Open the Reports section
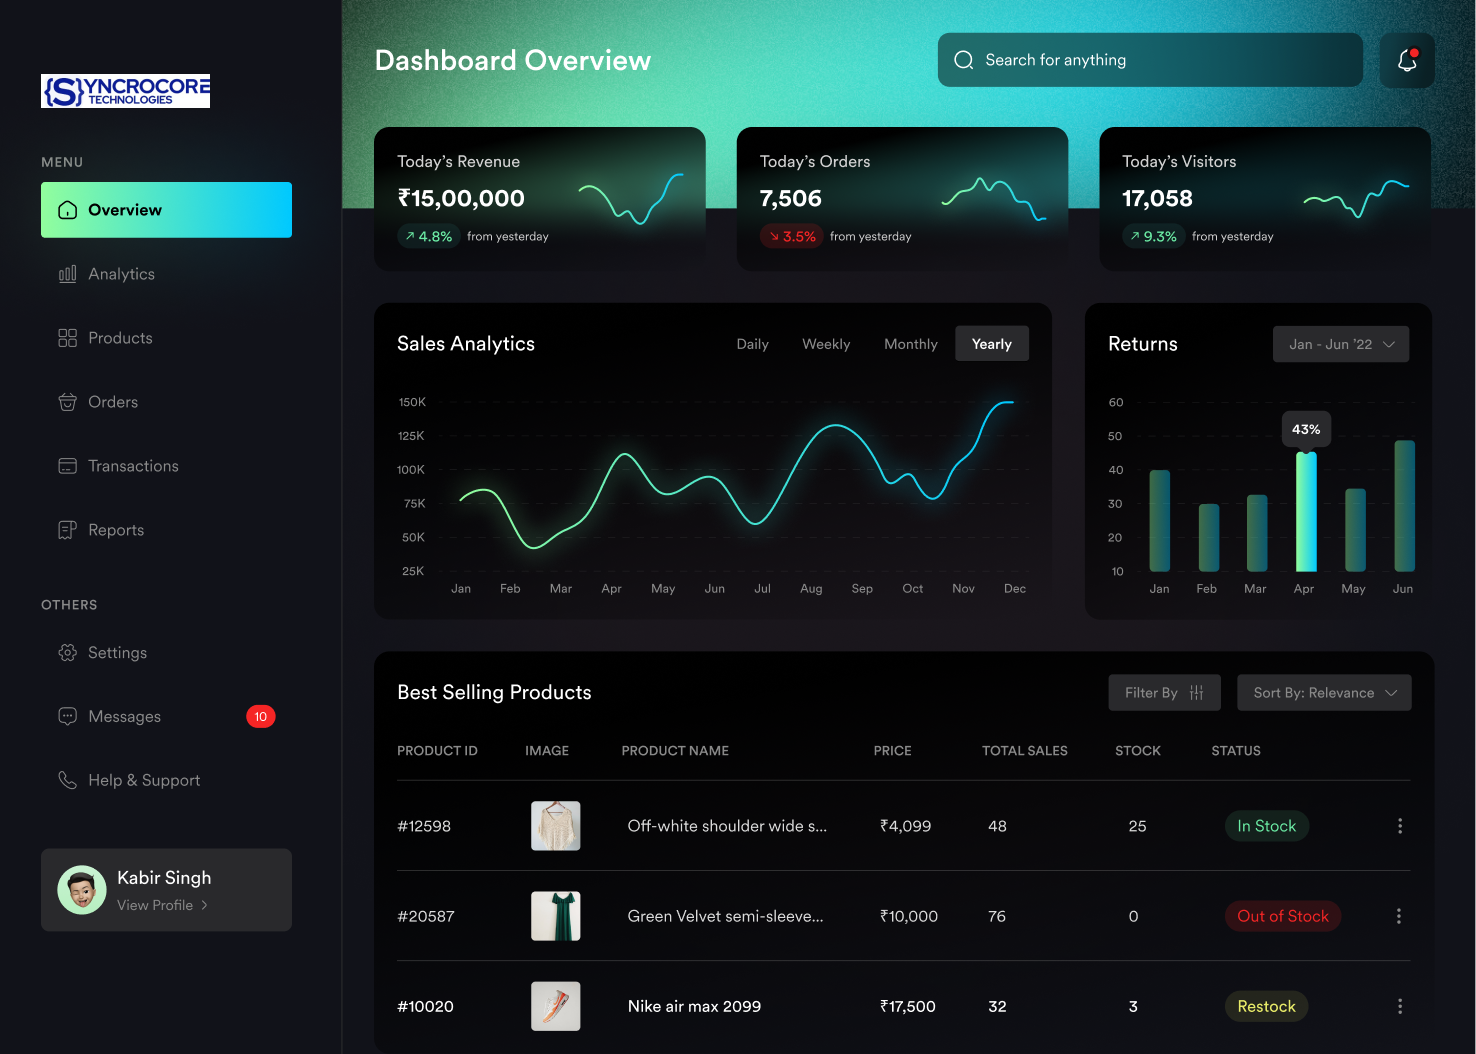 point(116,530)
